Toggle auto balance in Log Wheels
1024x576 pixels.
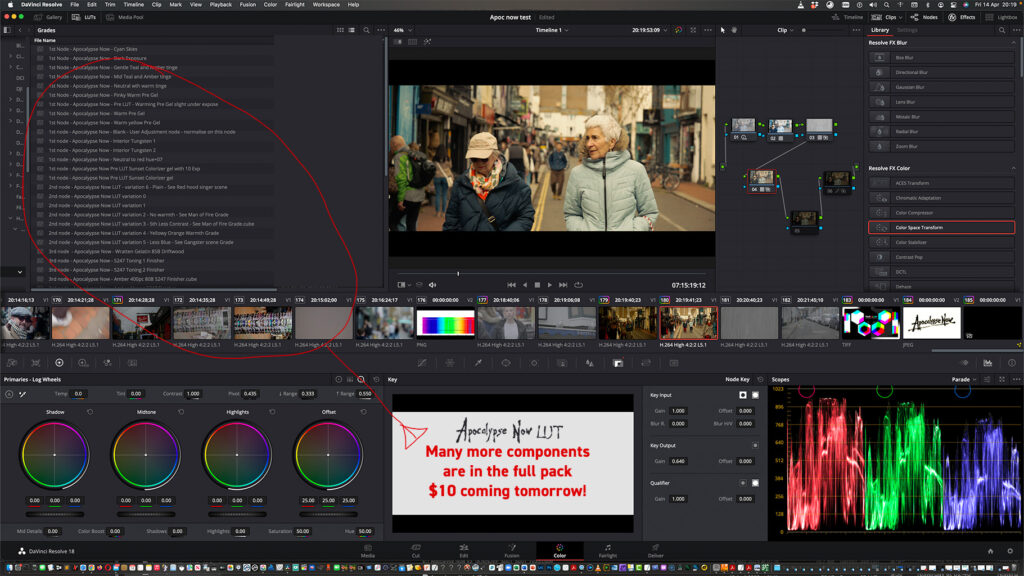9,394
